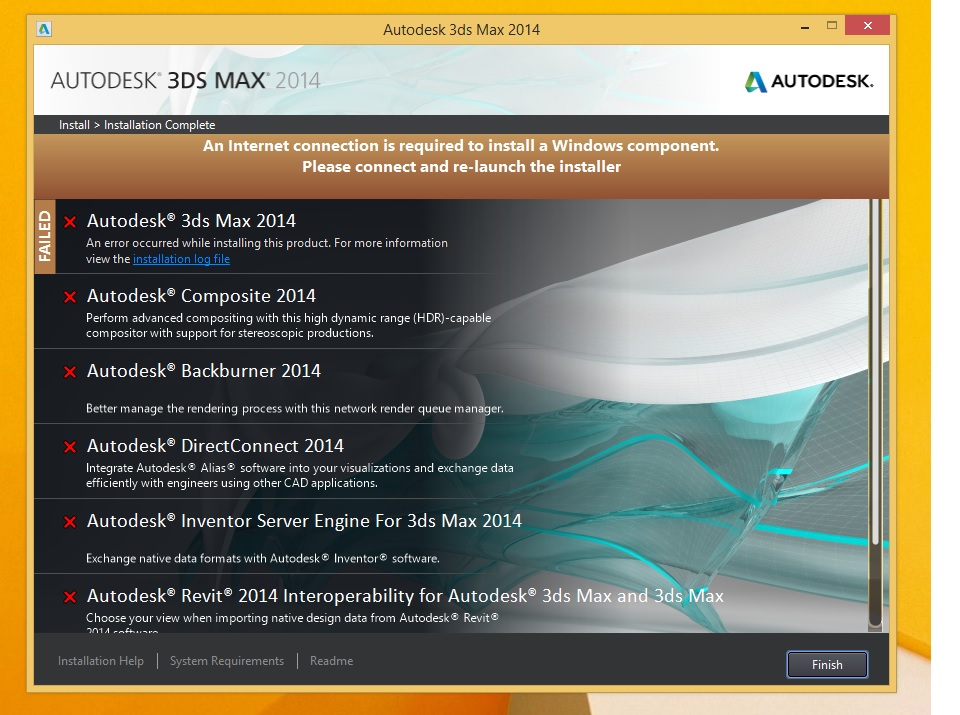Click the Composite HDR compositing description
Image resolution: width=960 pixels, height=715 pixels.
(288, 326)
